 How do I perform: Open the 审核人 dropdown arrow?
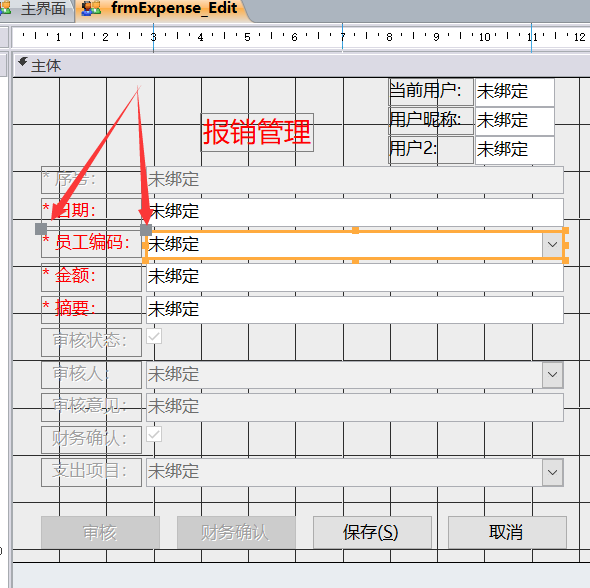pyautogui.click(x=552, y=375)
